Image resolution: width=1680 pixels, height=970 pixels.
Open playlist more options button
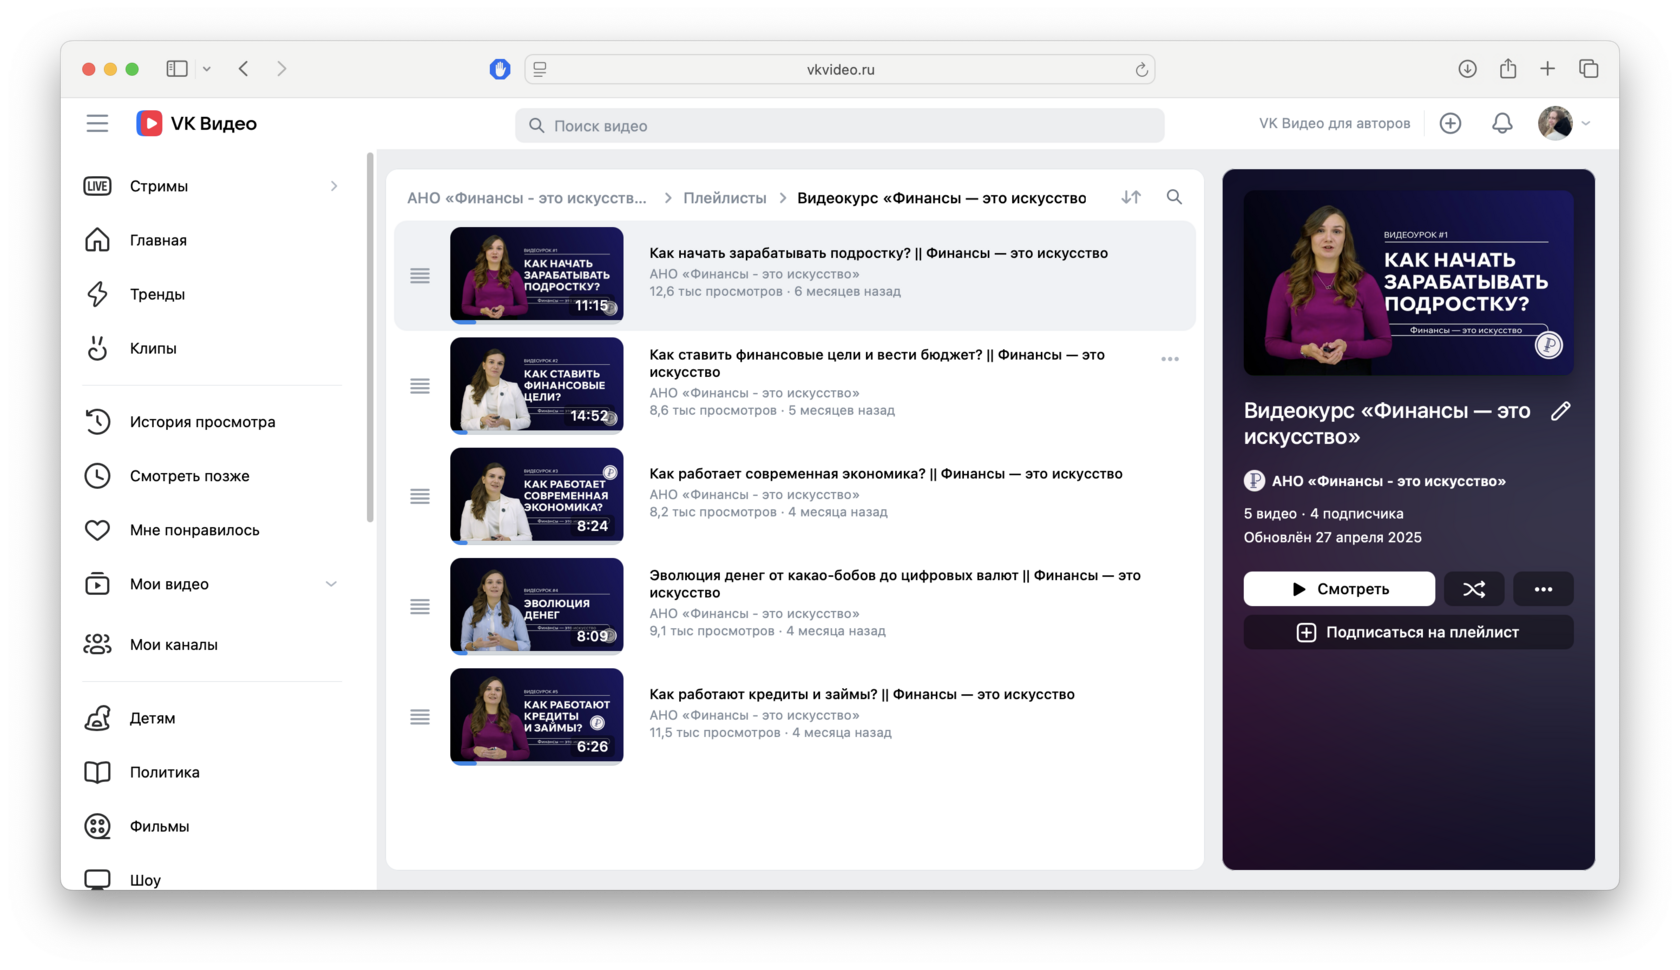[x=1543, y=589]
